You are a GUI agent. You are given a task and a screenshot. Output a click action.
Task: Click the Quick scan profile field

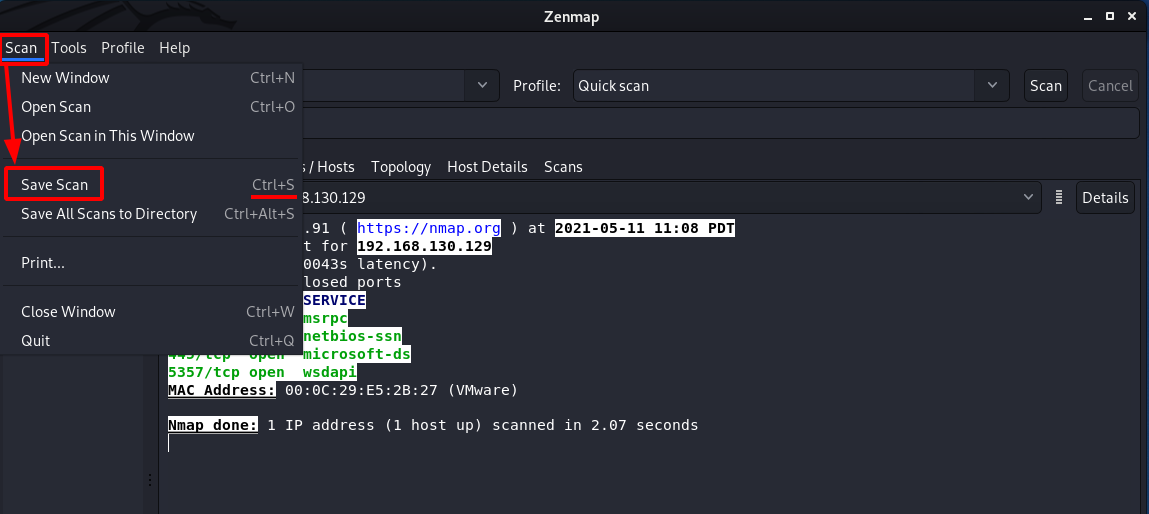[x=775, y=86]
